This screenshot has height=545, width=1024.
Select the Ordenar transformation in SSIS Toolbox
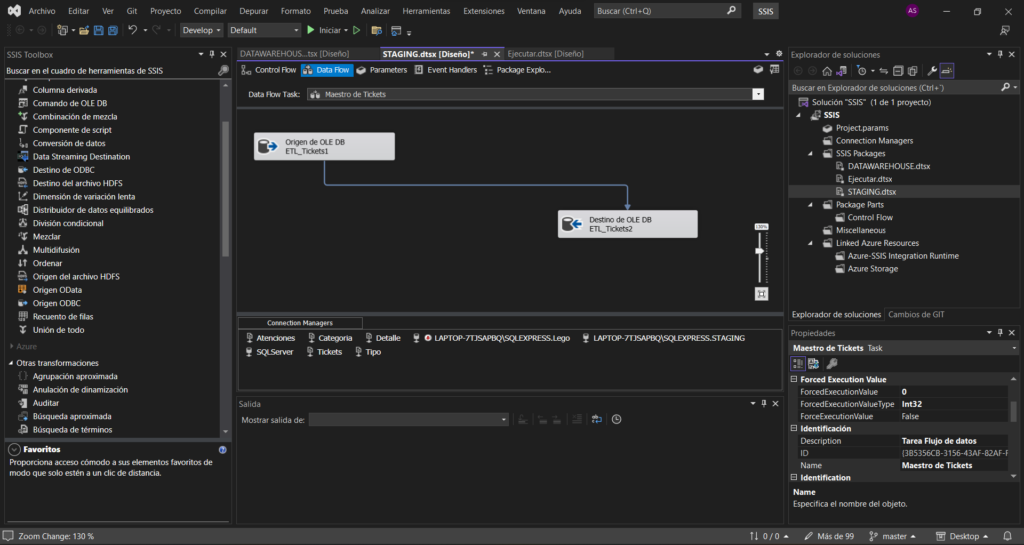point(48,263)
